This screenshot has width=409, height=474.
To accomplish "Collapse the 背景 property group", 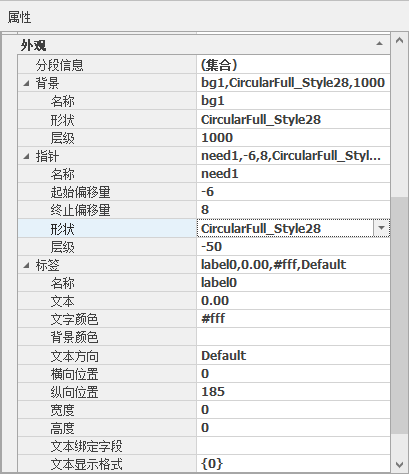I will pos(26,83).
